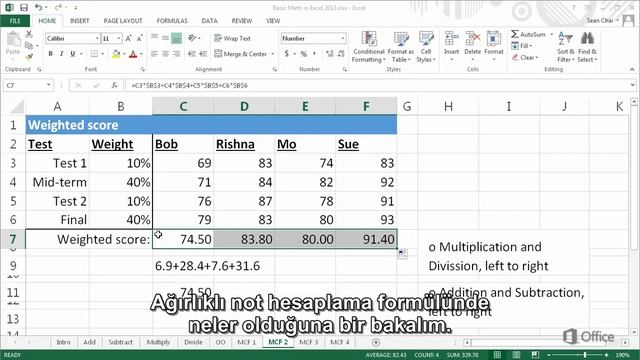Click the Decrease Decimal icon
The width and height of the screenshot is (640, 360).
pyautogui.click(x=341, y=54)
